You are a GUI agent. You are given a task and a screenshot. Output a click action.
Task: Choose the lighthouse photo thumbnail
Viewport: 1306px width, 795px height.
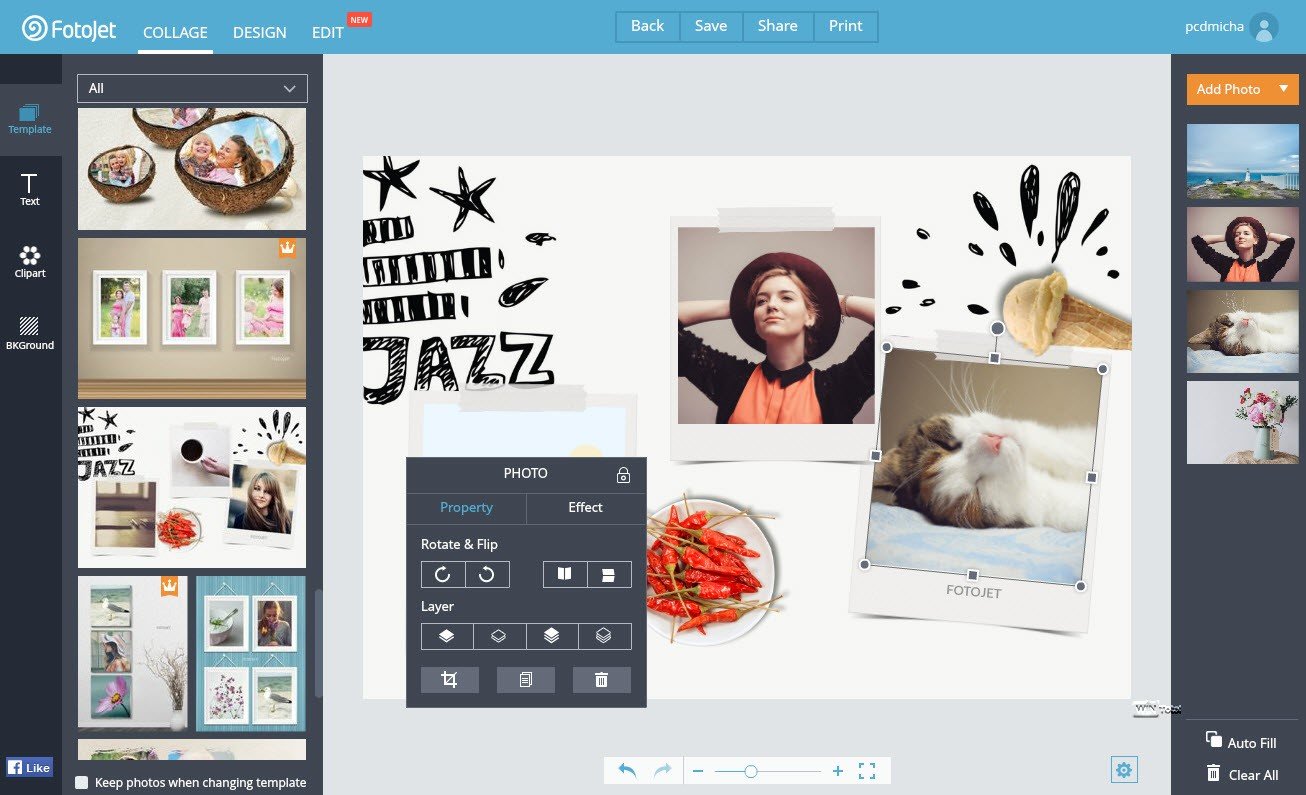pyautogui.click(x=1243, y=161)
